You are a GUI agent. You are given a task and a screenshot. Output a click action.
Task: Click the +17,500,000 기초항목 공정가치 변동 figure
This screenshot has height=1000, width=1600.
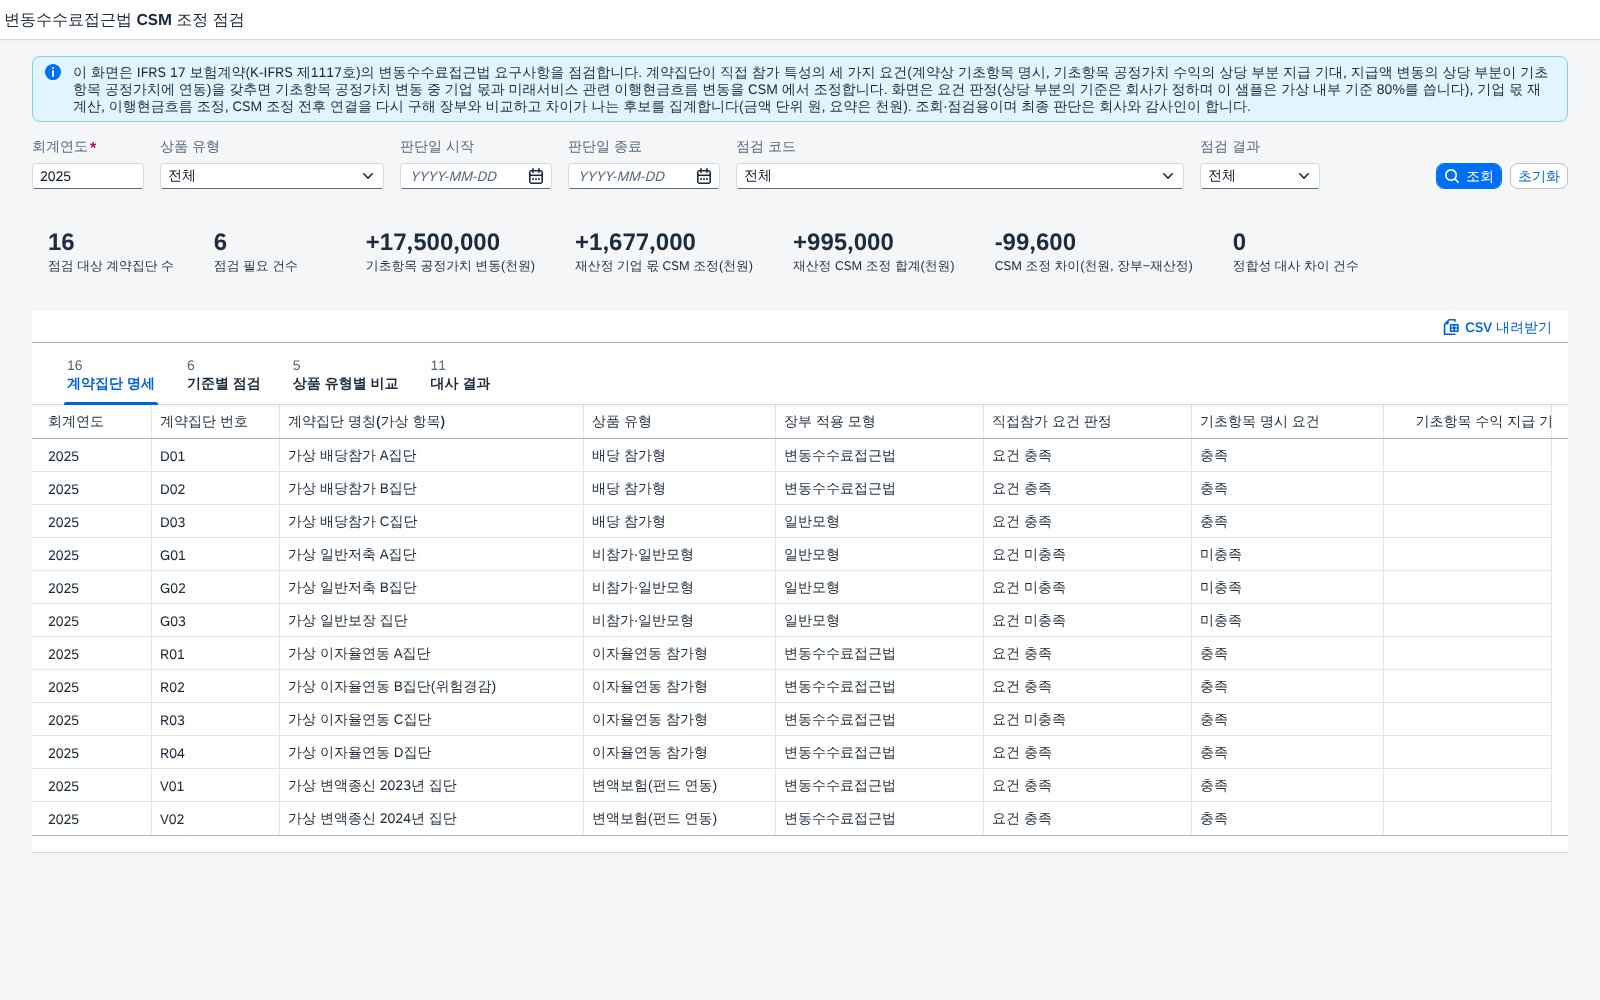[x=433, y=242]
